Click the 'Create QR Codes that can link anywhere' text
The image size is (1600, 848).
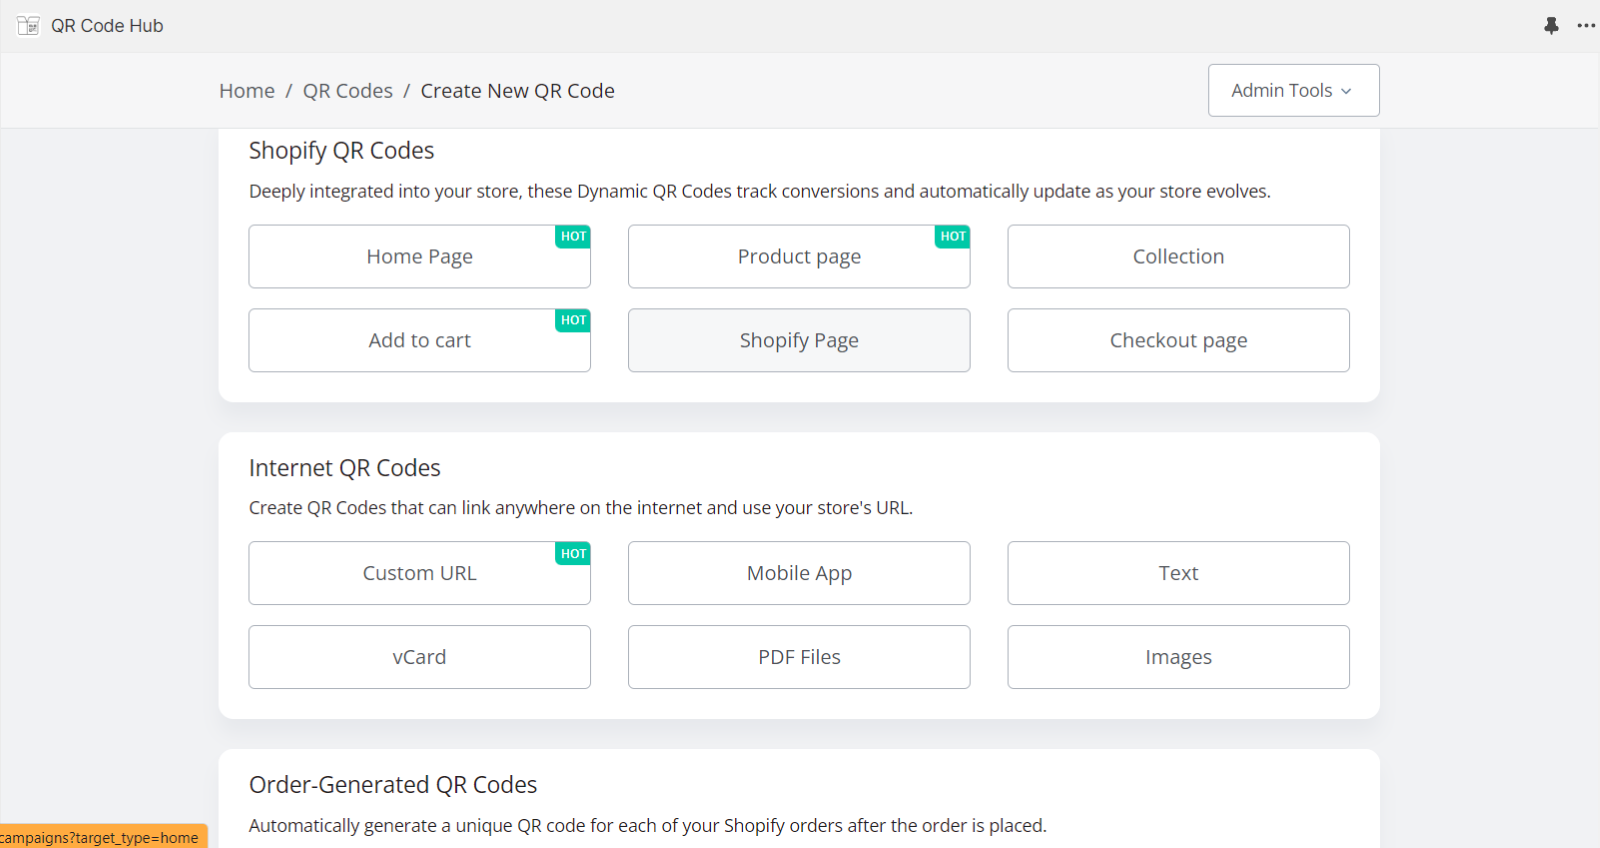[581, 508]
